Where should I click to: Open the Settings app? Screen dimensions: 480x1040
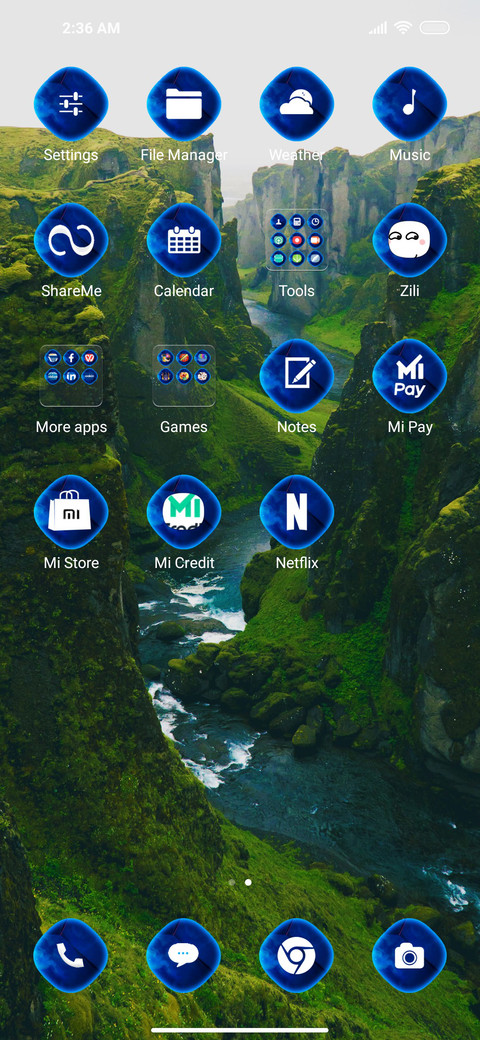point(71,104)
